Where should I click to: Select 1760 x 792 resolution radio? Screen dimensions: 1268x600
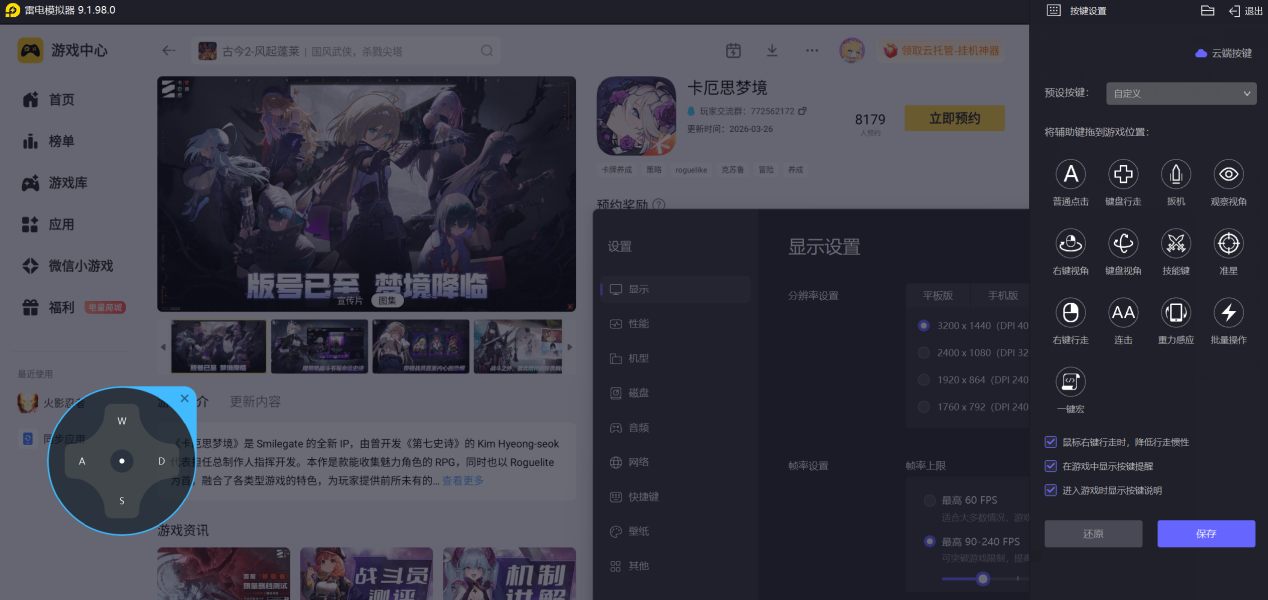click(924, 407)
